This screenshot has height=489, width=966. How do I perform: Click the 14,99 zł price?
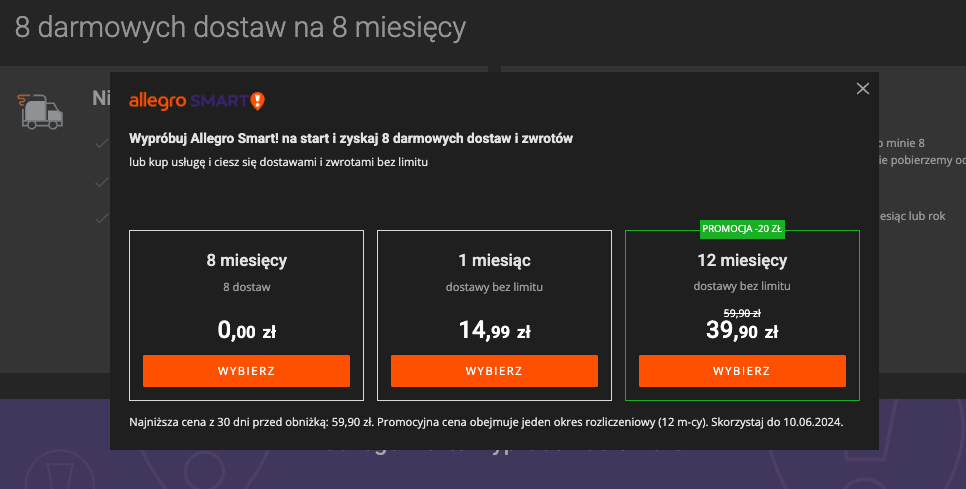click(x=494, y=330)
